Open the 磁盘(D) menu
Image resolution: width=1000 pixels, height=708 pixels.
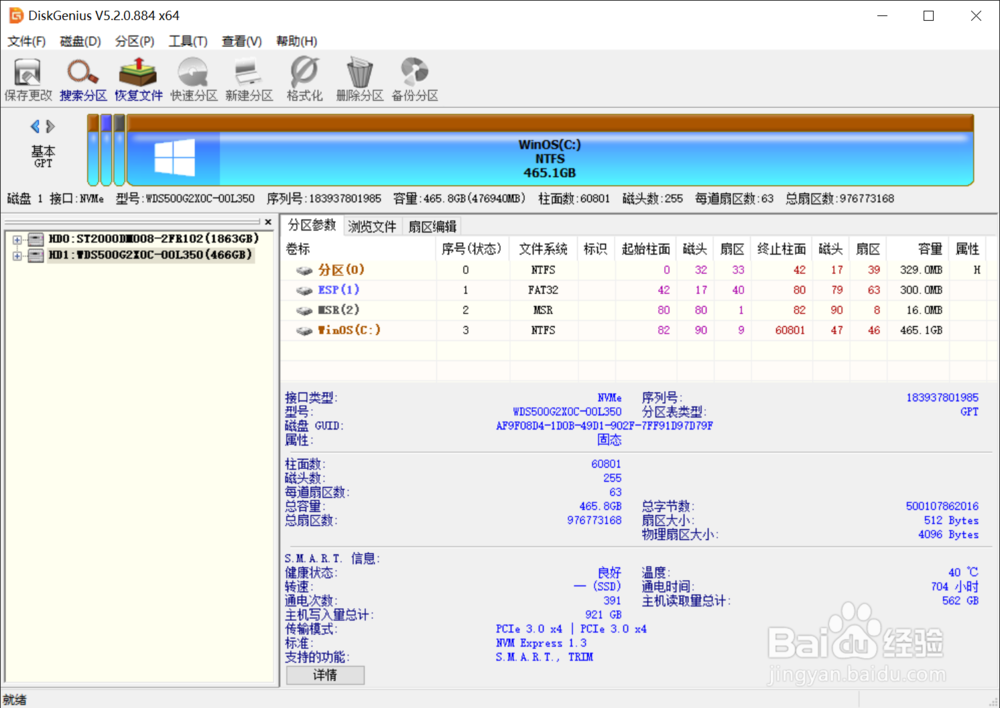coord(80,41)
